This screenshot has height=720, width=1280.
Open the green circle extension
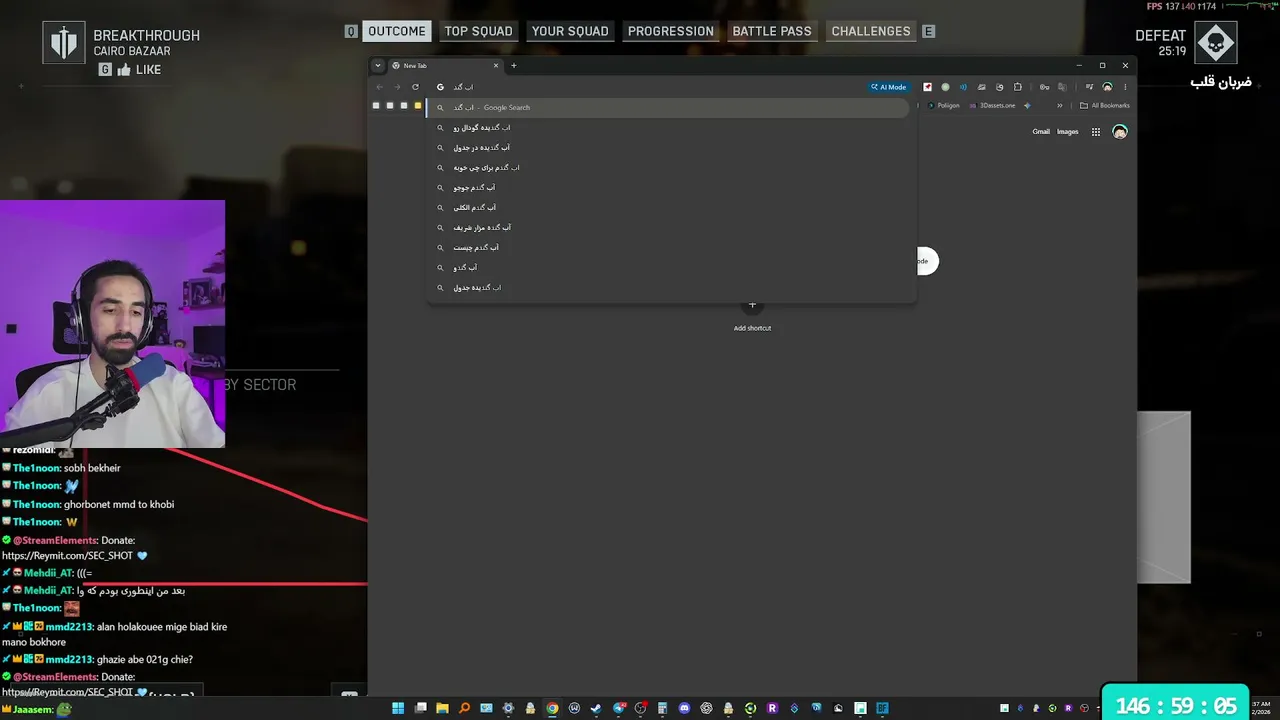point(945,87)
